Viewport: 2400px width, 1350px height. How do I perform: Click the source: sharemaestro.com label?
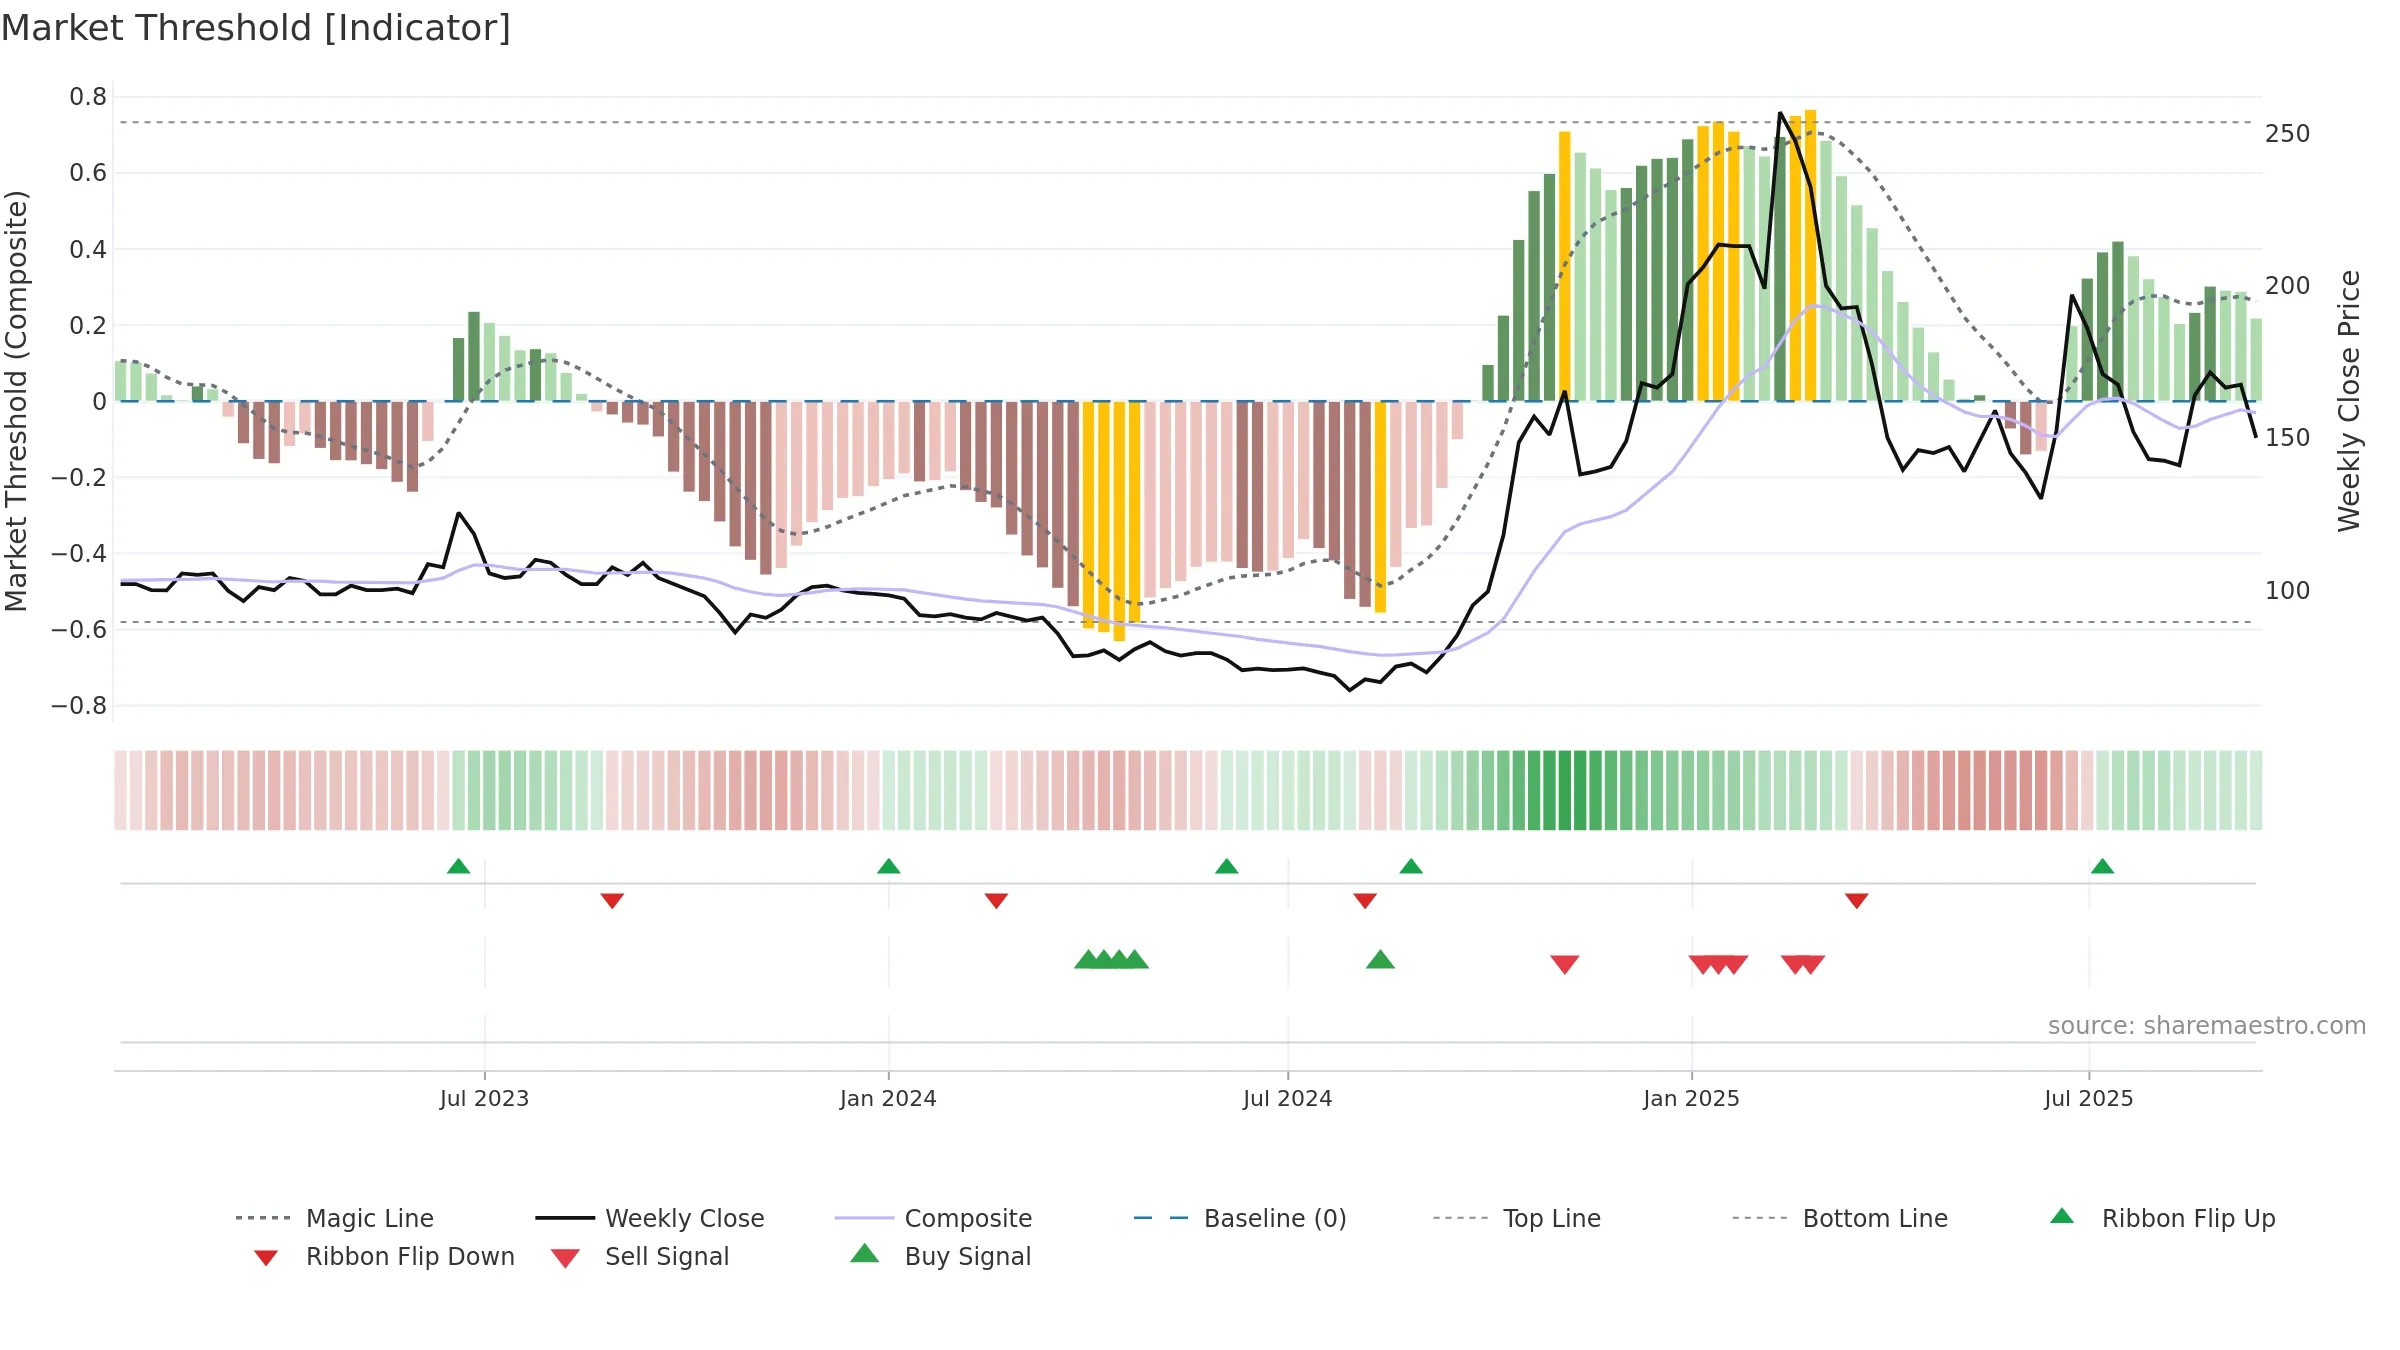[2207, 1026]
